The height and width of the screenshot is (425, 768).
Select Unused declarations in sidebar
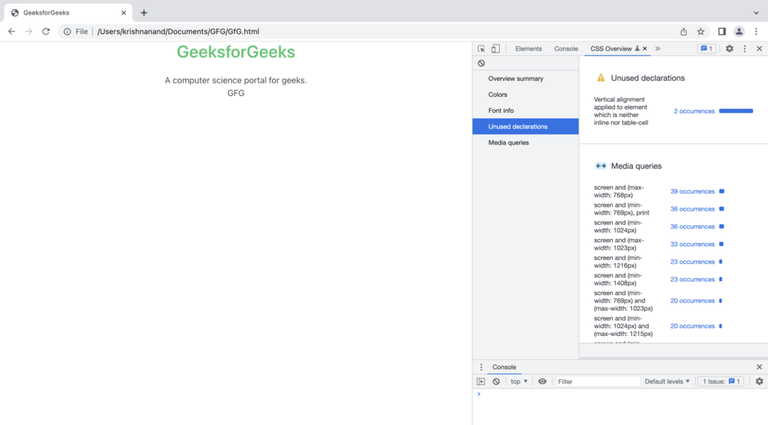[526, 126]
